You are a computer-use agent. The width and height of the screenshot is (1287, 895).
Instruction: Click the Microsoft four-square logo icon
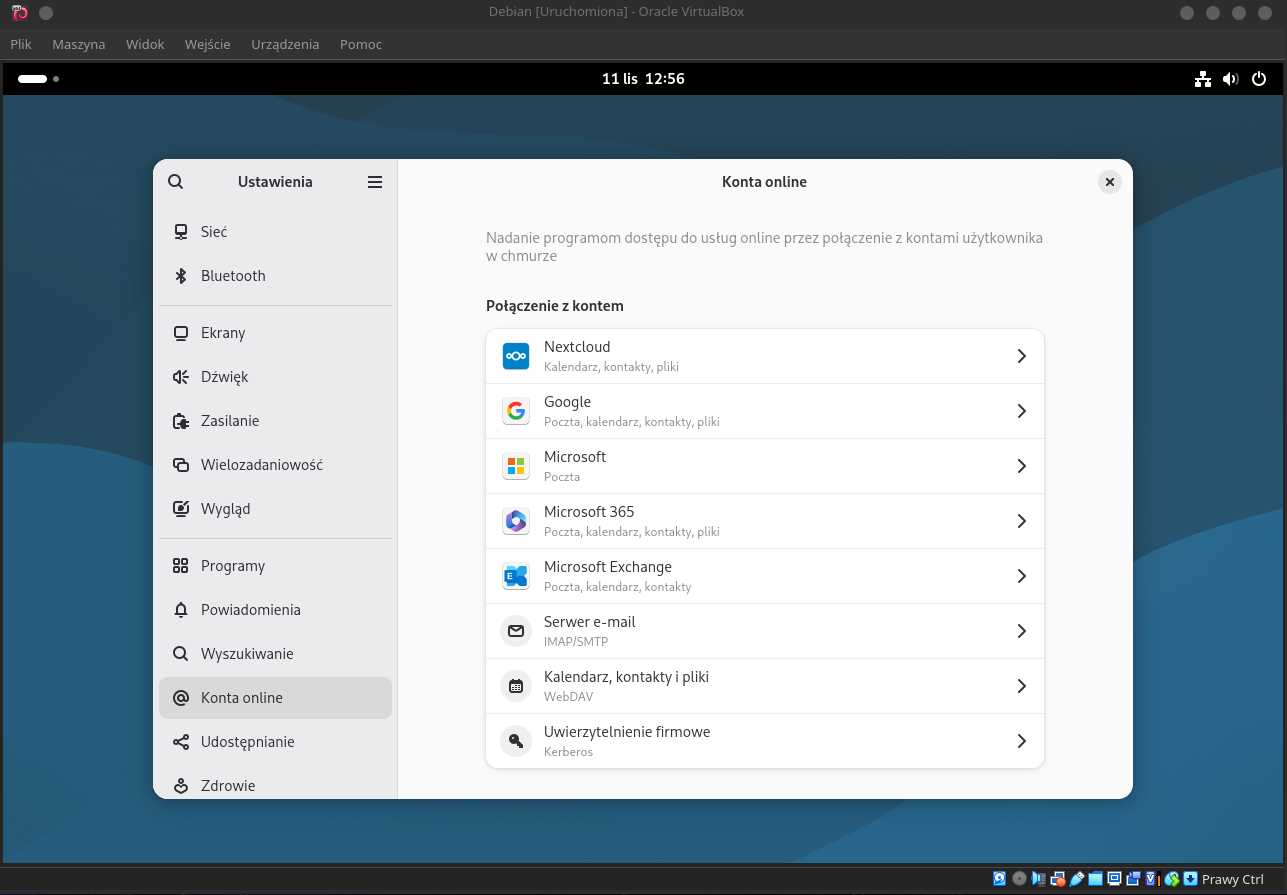tap(516, 466)
